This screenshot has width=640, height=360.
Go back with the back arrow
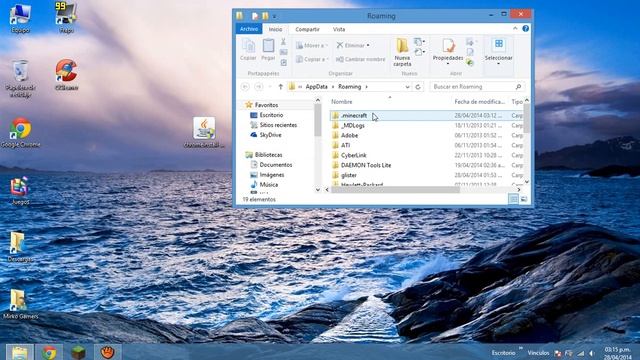pyautogui.click(x=245, y=87)
